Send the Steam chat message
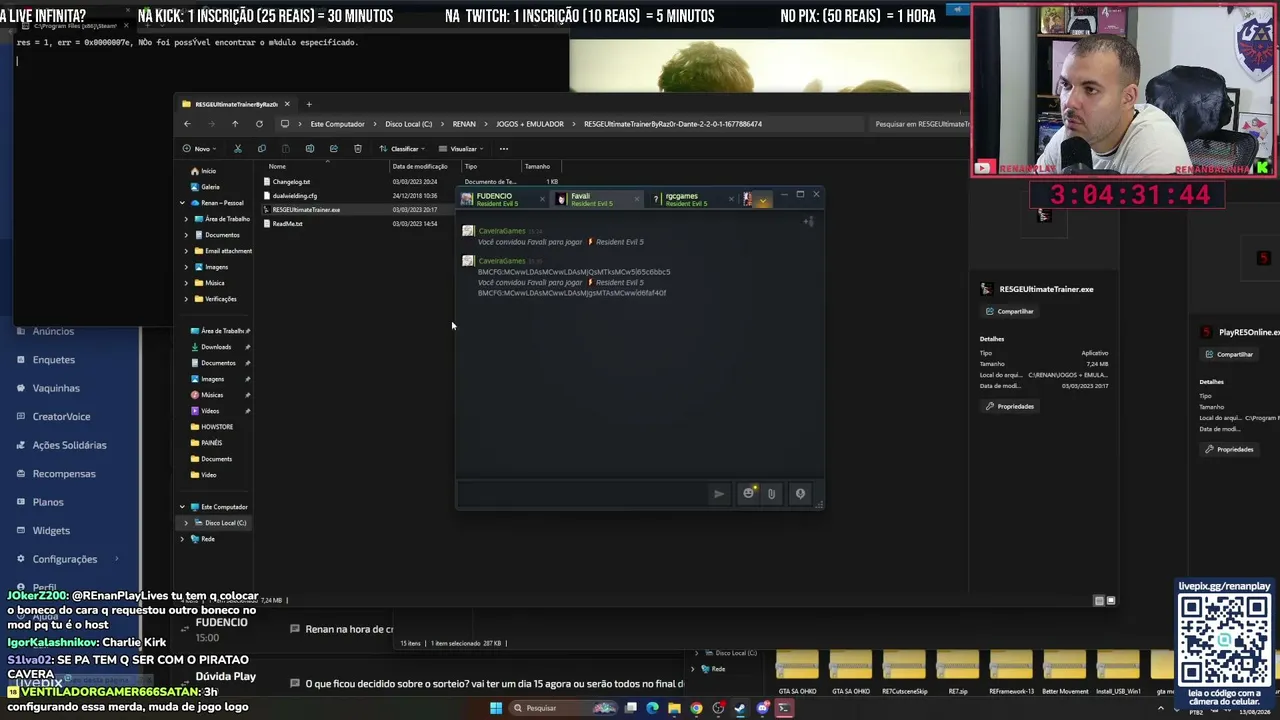The height and width of the screenshot is (720, 1280). [719, 493]
